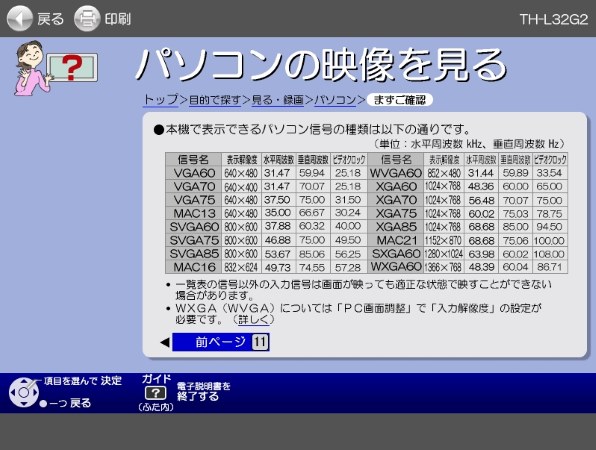Image resolution: width=596 pixels, height=450 pixels.
Task: Click the VGA60 signal name cell
Action: (x=194, y=173)
